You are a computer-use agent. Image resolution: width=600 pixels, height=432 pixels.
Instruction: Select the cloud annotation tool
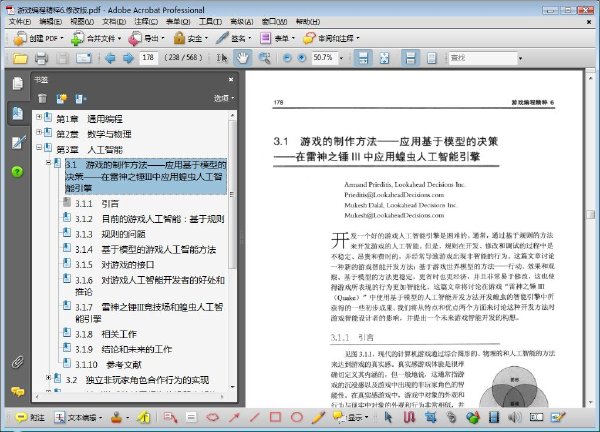click(x=212, y=417)
